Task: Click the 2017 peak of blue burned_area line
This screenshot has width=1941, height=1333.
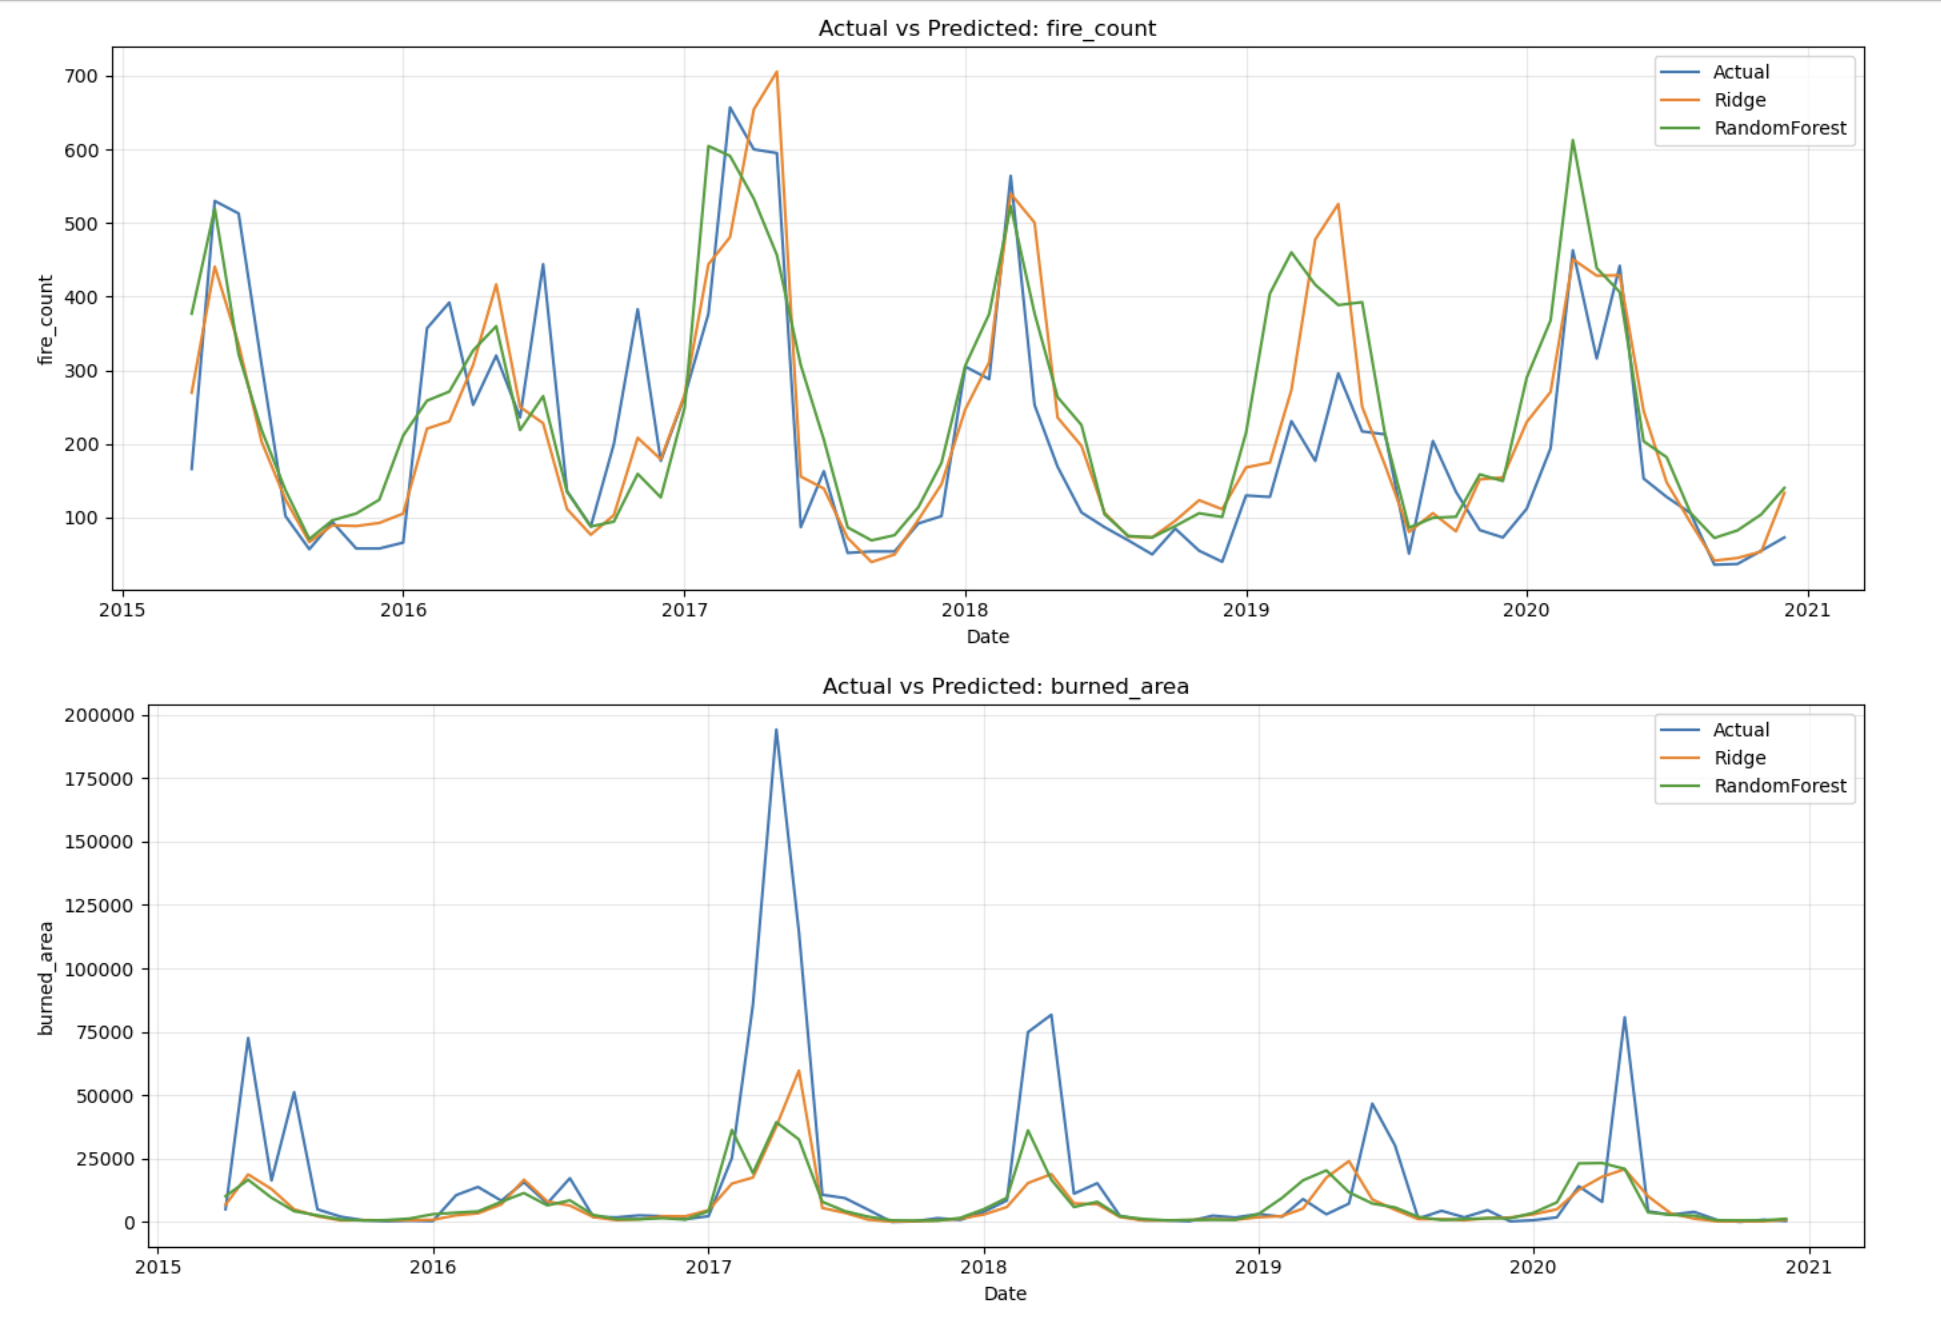Action: pos(776,730)
